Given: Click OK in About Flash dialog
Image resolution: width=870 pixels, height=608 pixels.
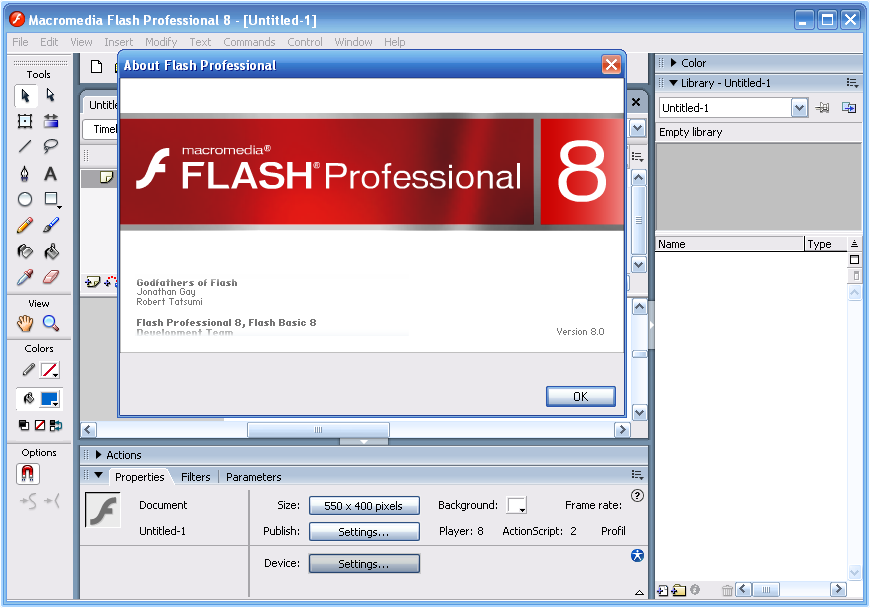Looking at the screenshot, I should [x=581, y=397].
